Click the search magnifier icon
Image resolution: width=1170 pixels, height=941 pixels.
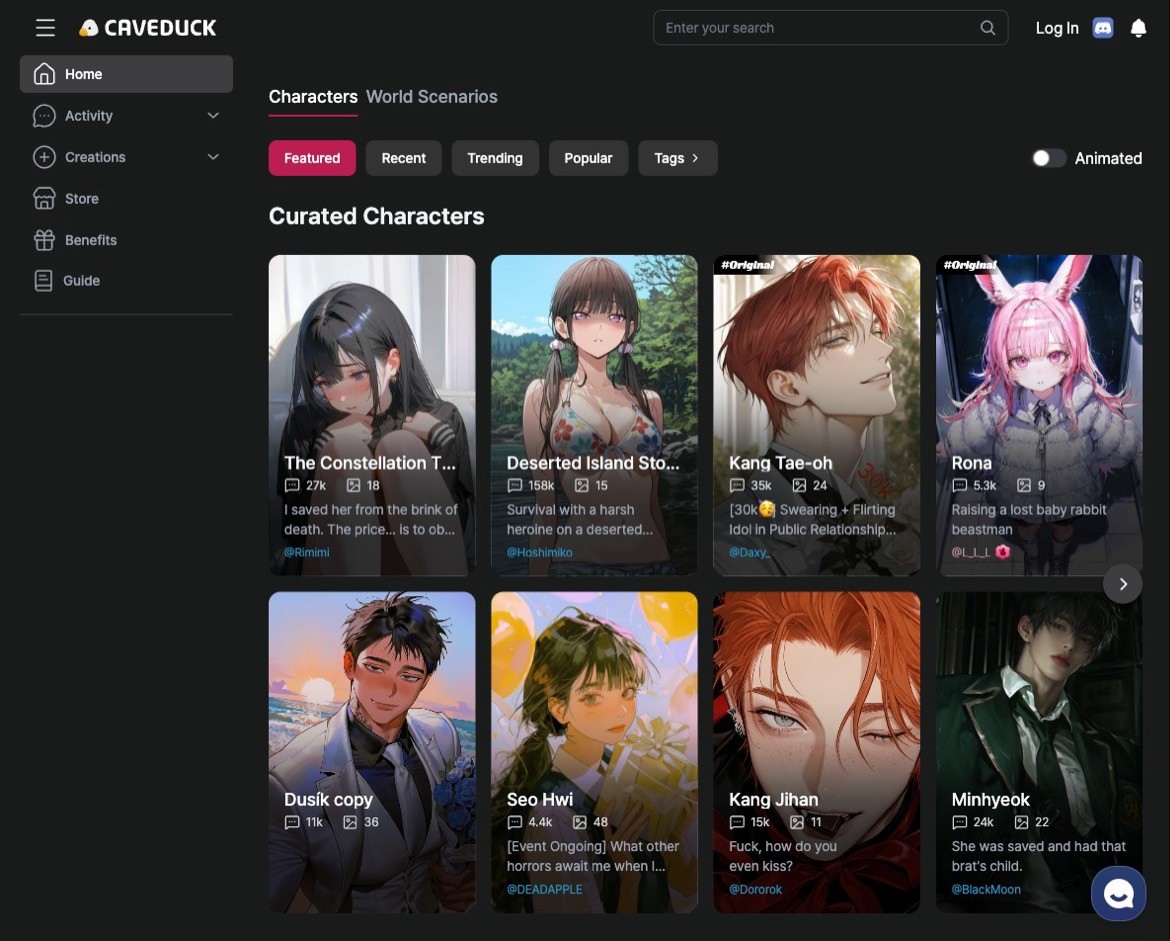(x=987, y=28)
